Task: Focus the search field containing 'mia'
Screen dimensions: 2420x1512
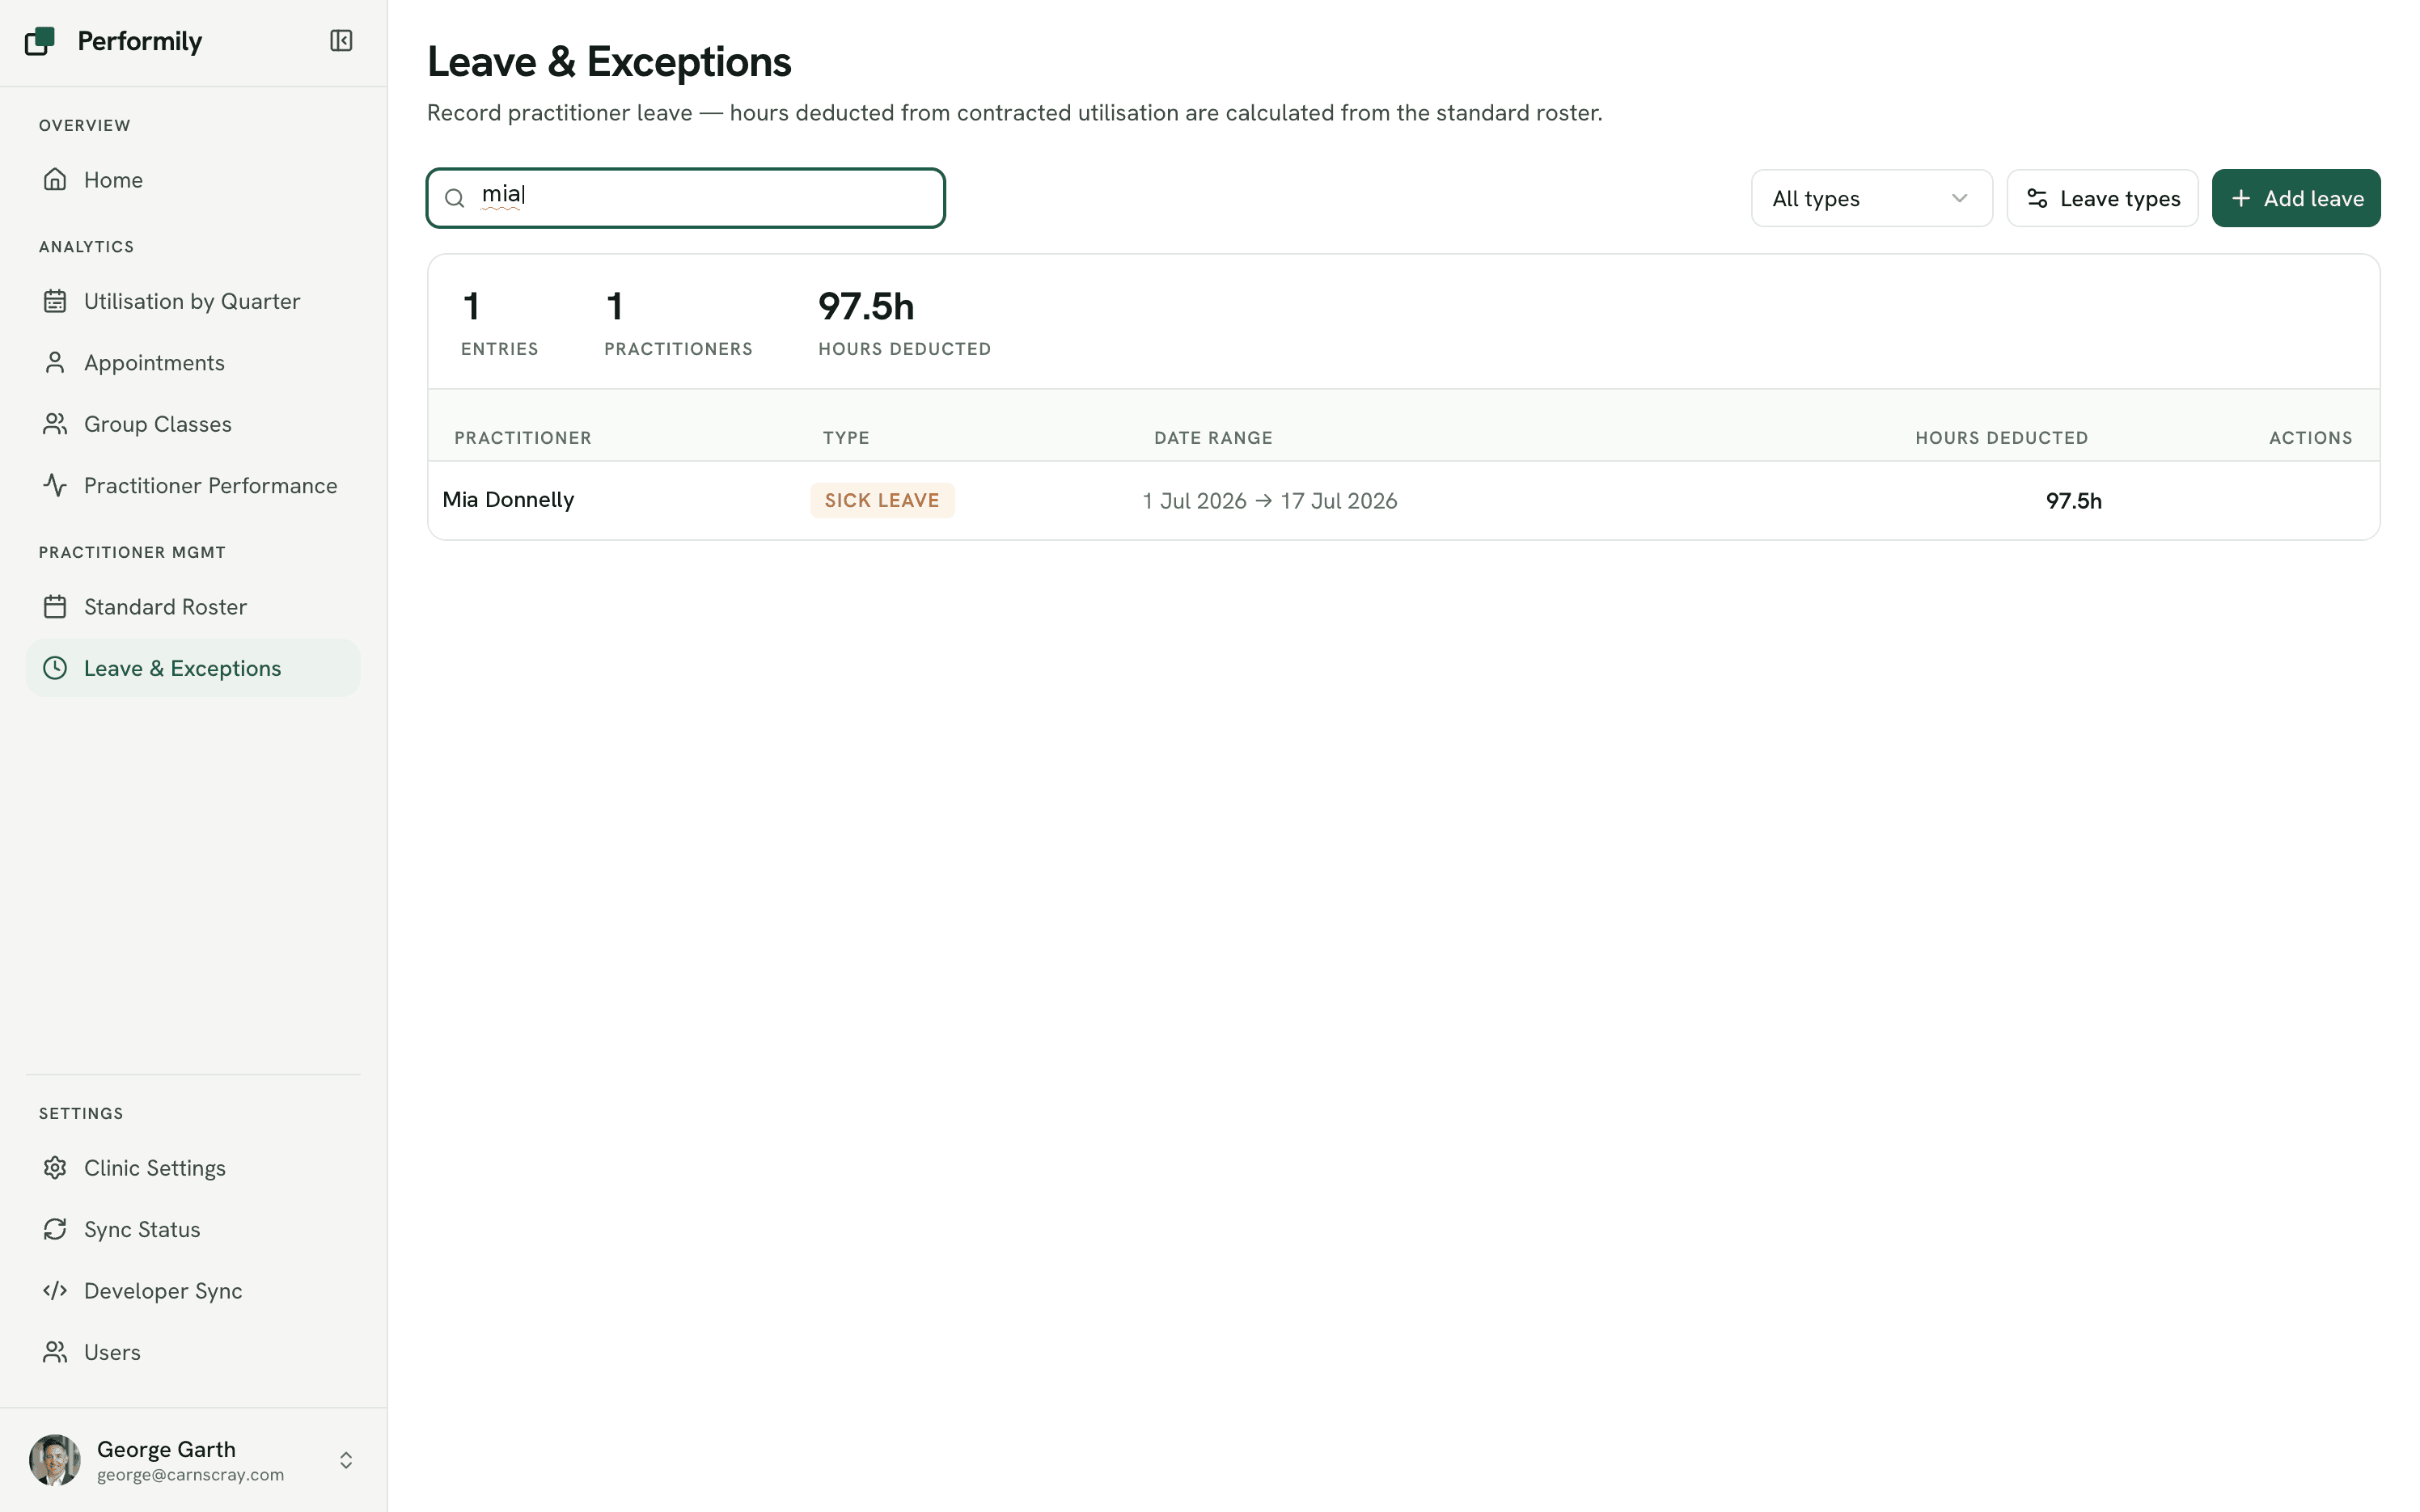Action: click(686, 198)
